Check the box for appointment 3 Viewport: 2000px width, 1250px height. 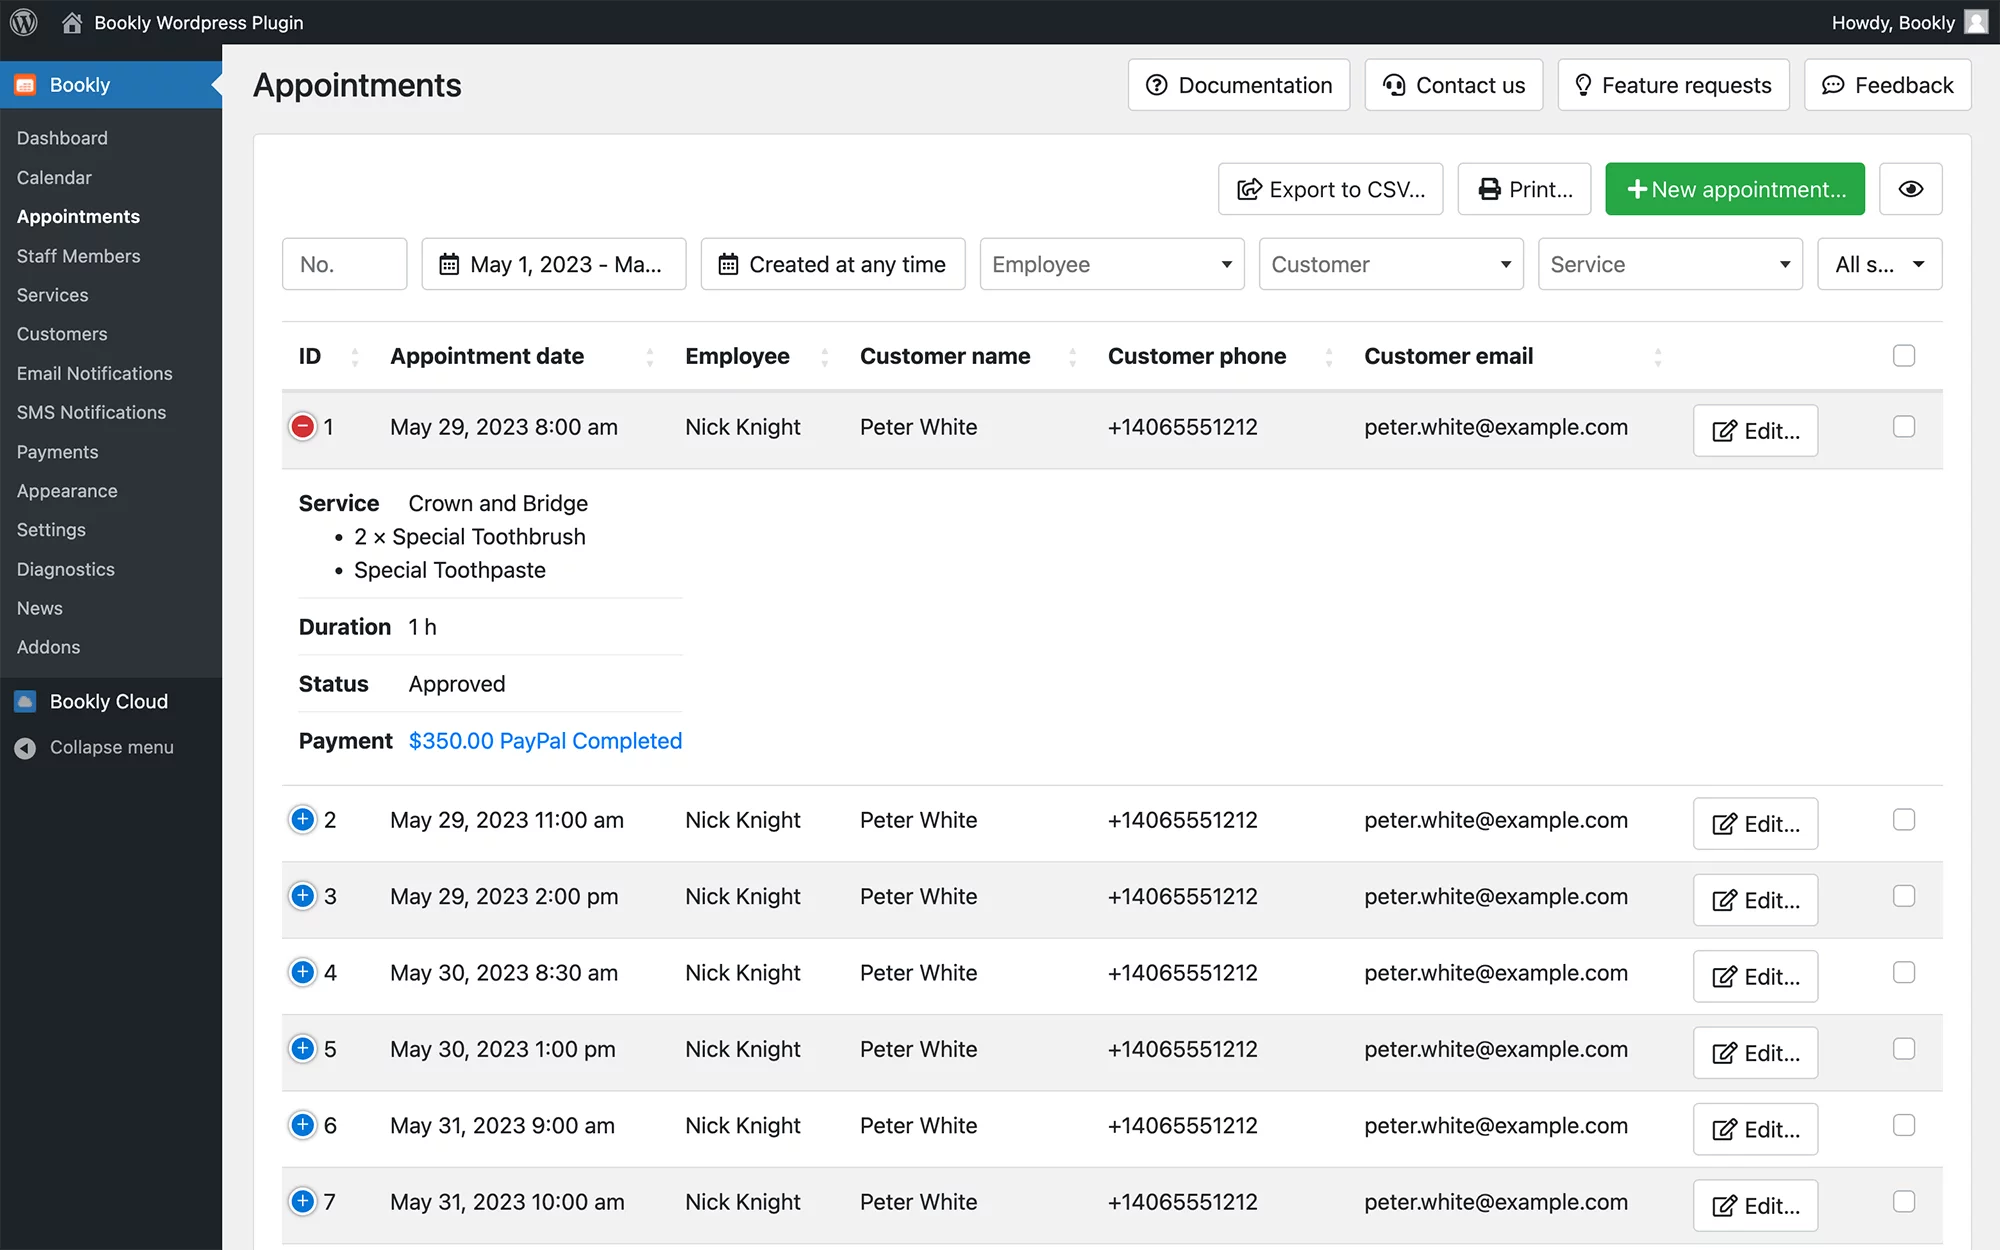point(1904,896)
